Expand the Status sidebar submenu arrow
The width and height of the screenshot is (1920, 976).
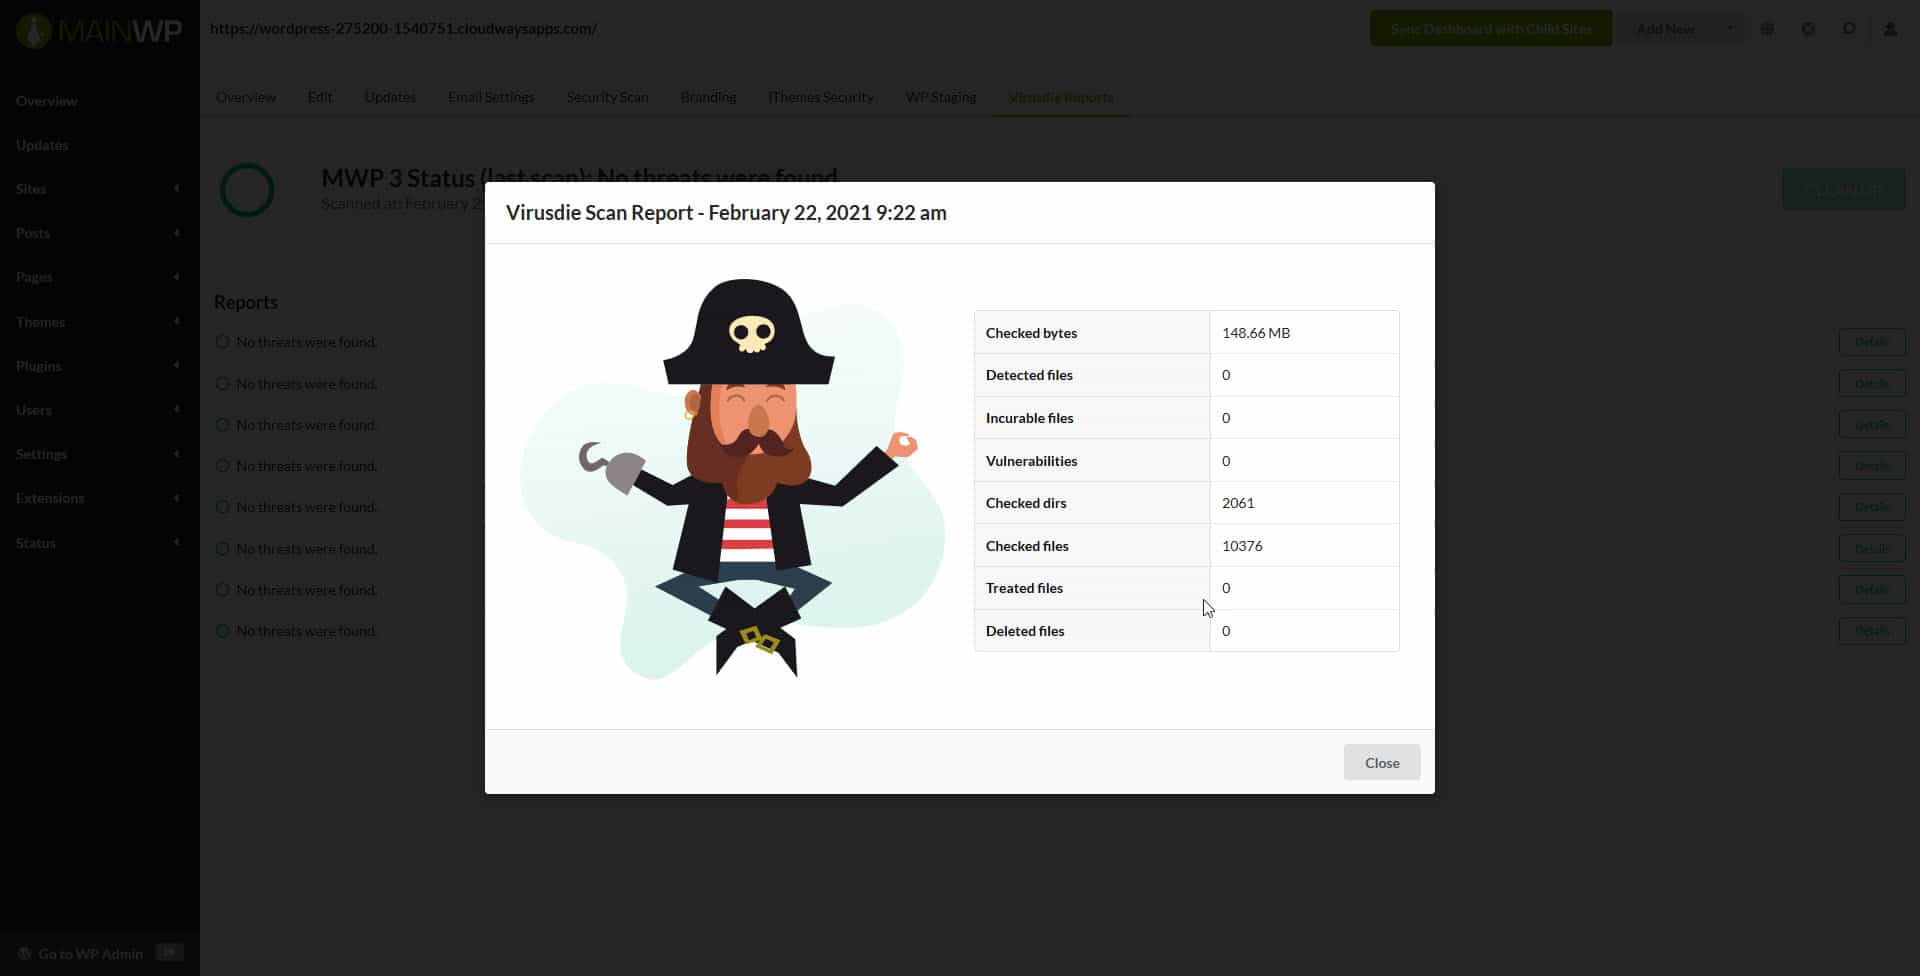pyautogui.click(x=176, y=543)
